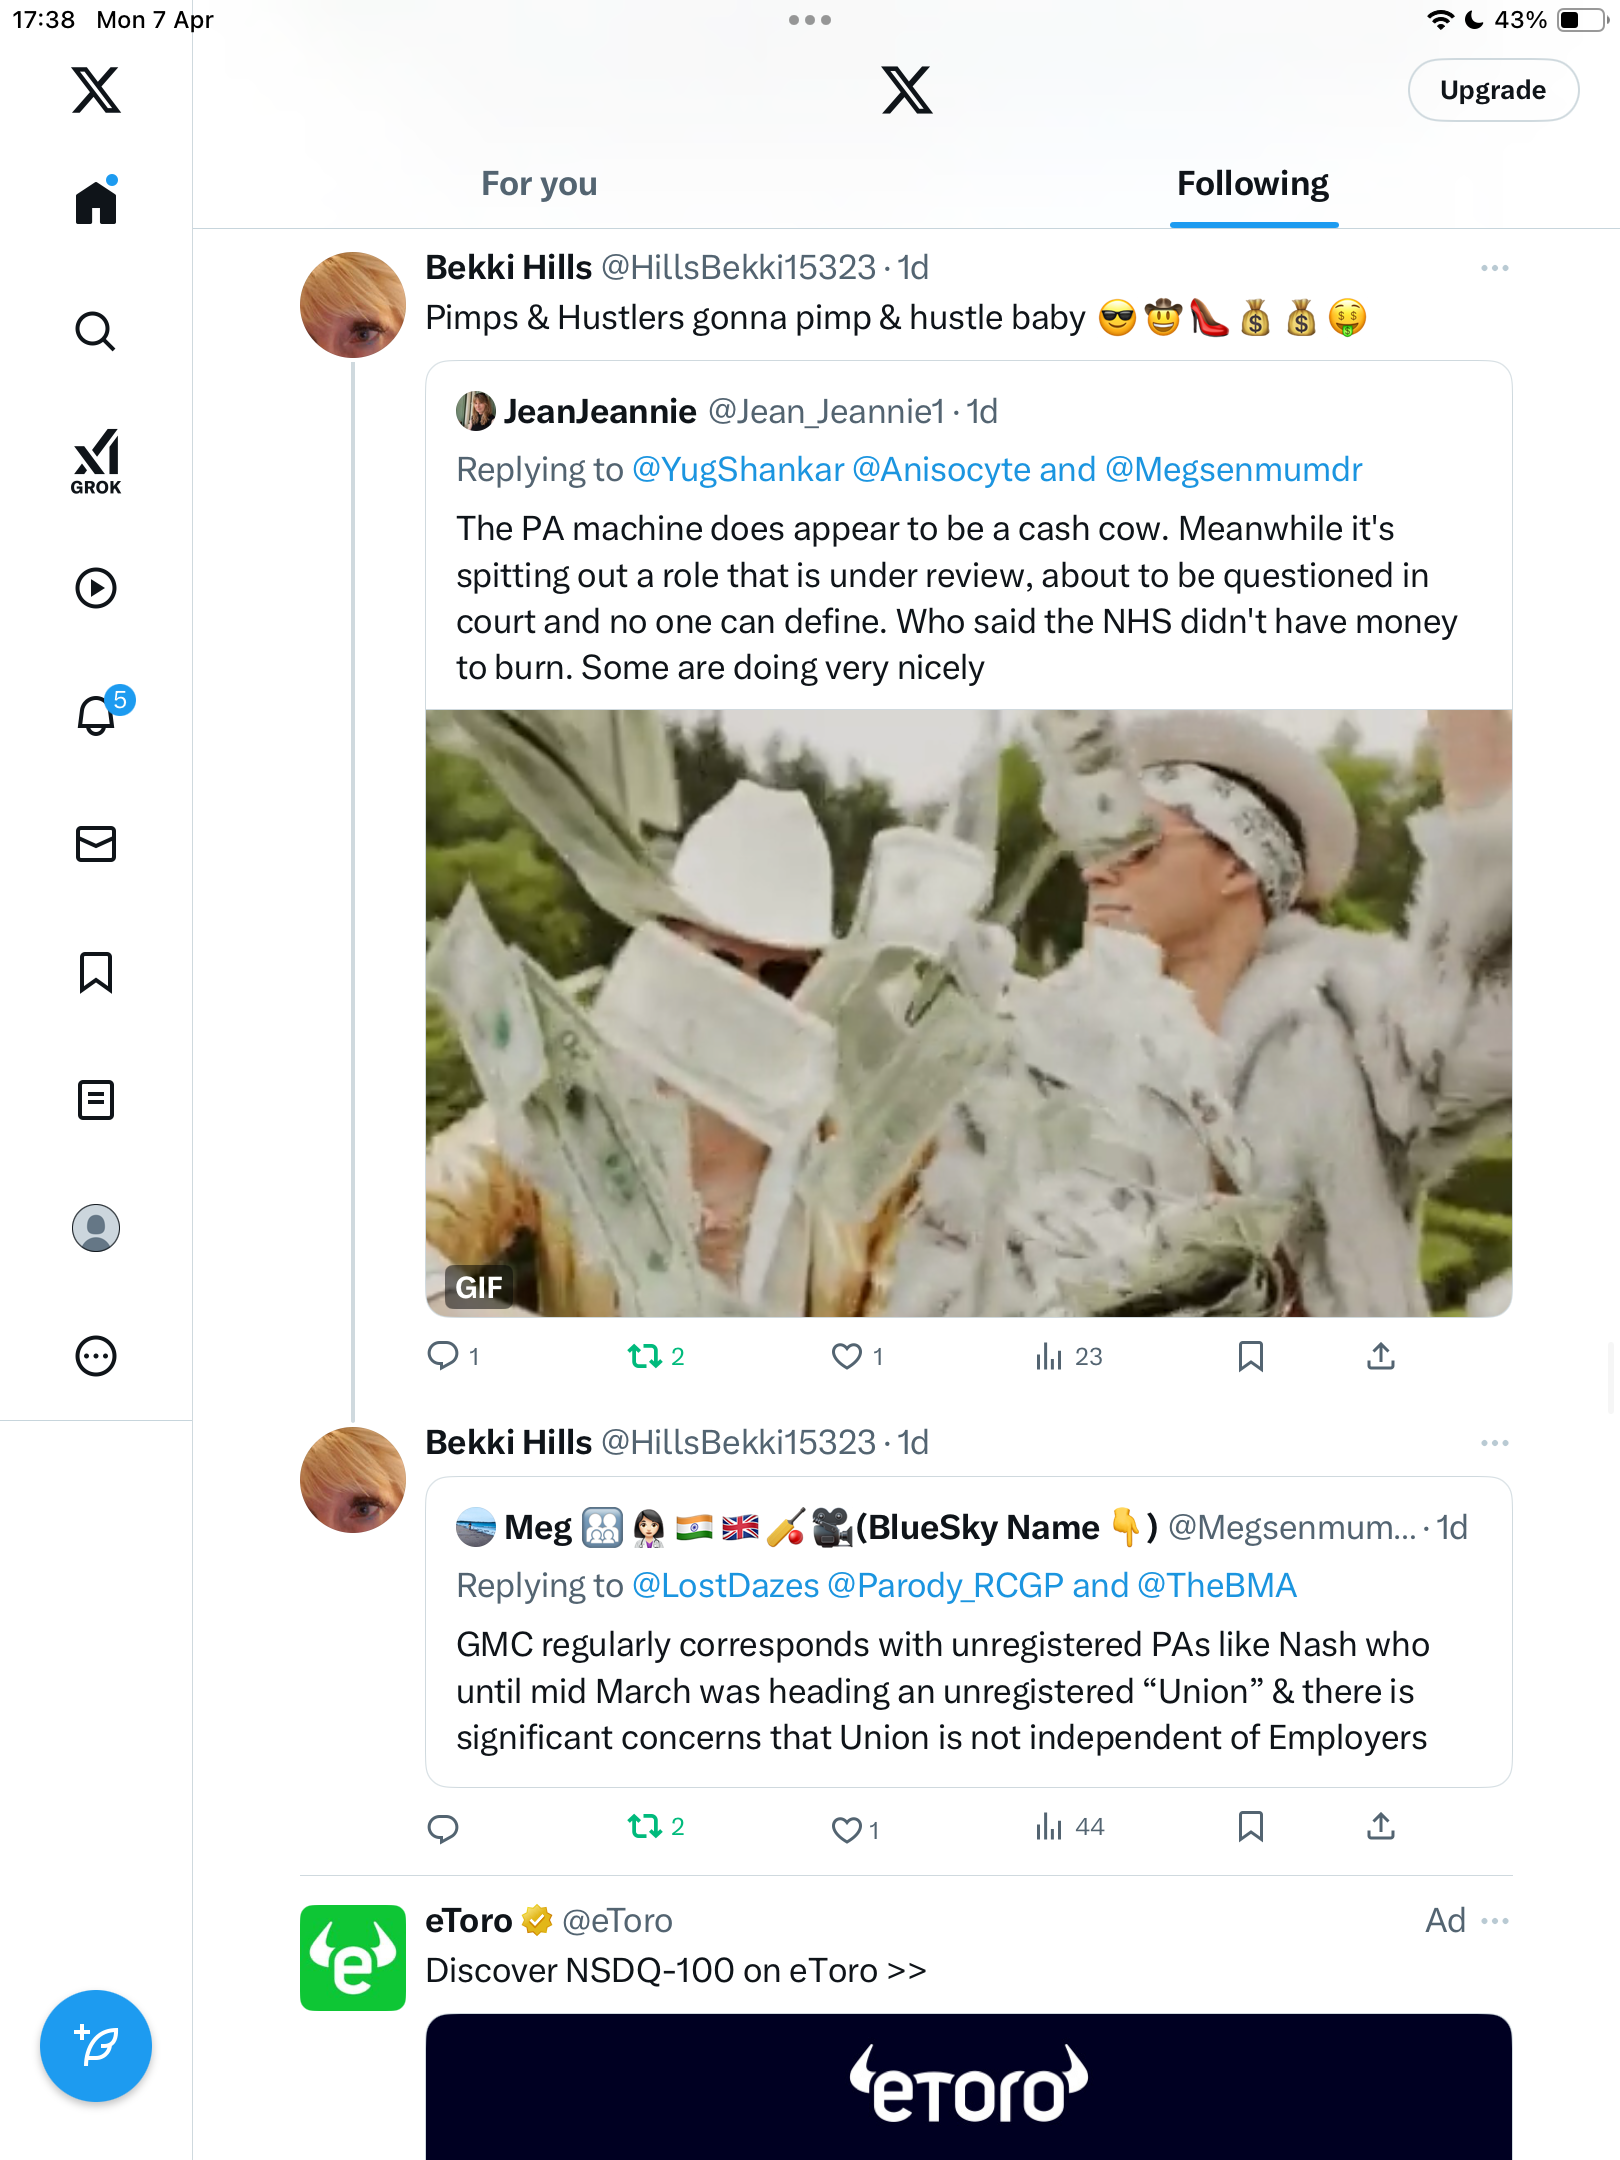Open Grok from the sidebar

pos(96,461)
